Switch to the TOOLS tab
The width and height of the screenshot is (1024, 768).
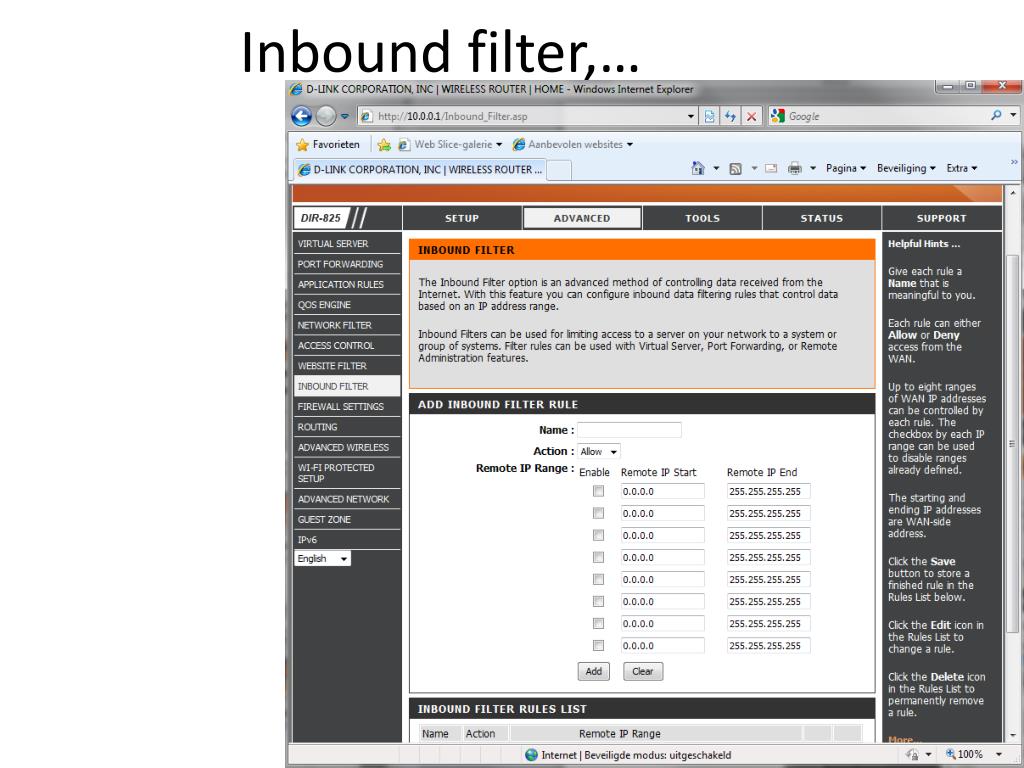click(702, 218)
